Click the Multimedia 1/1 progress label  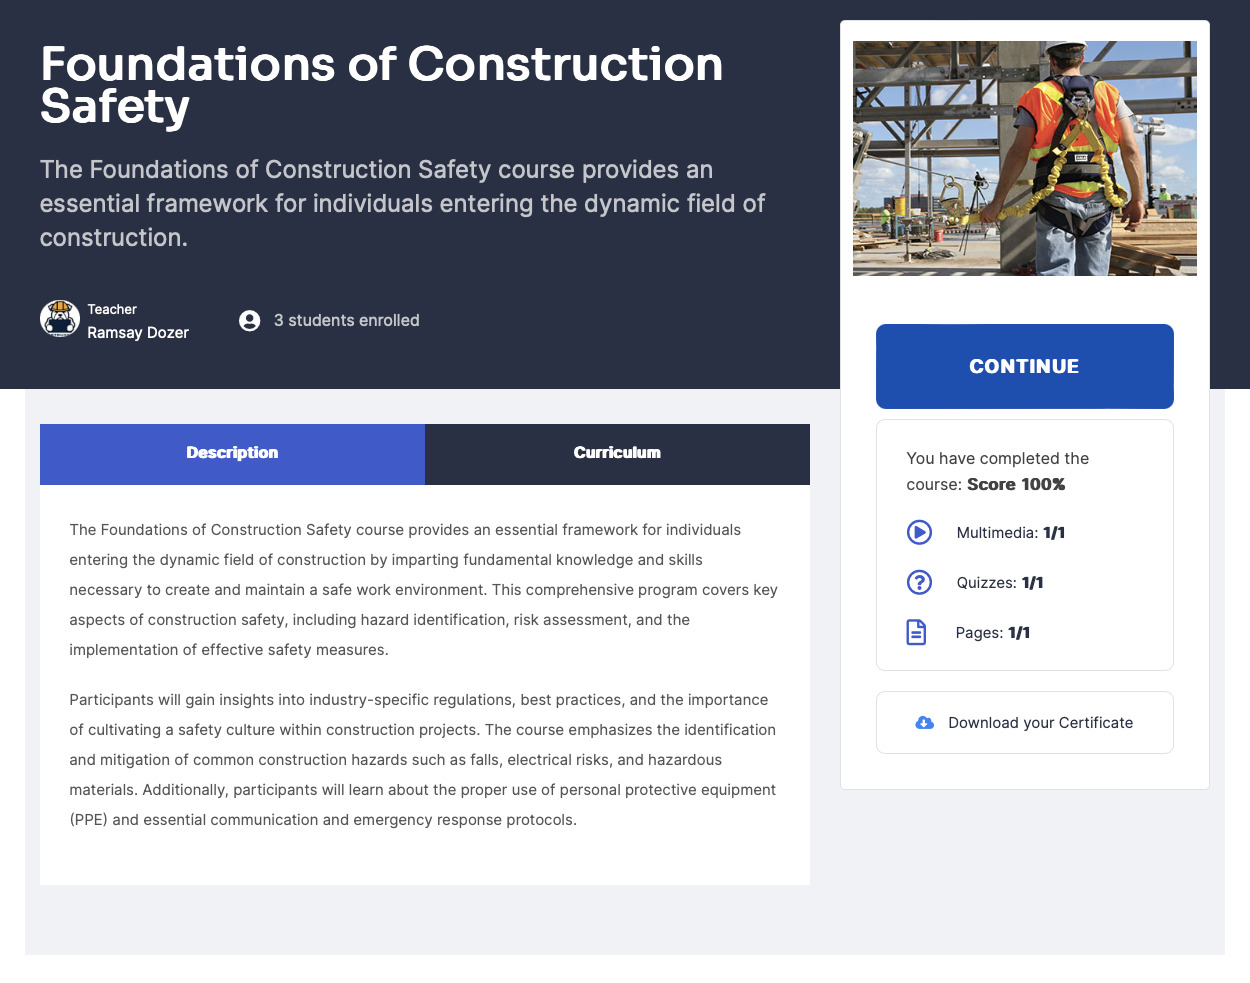1011,533
